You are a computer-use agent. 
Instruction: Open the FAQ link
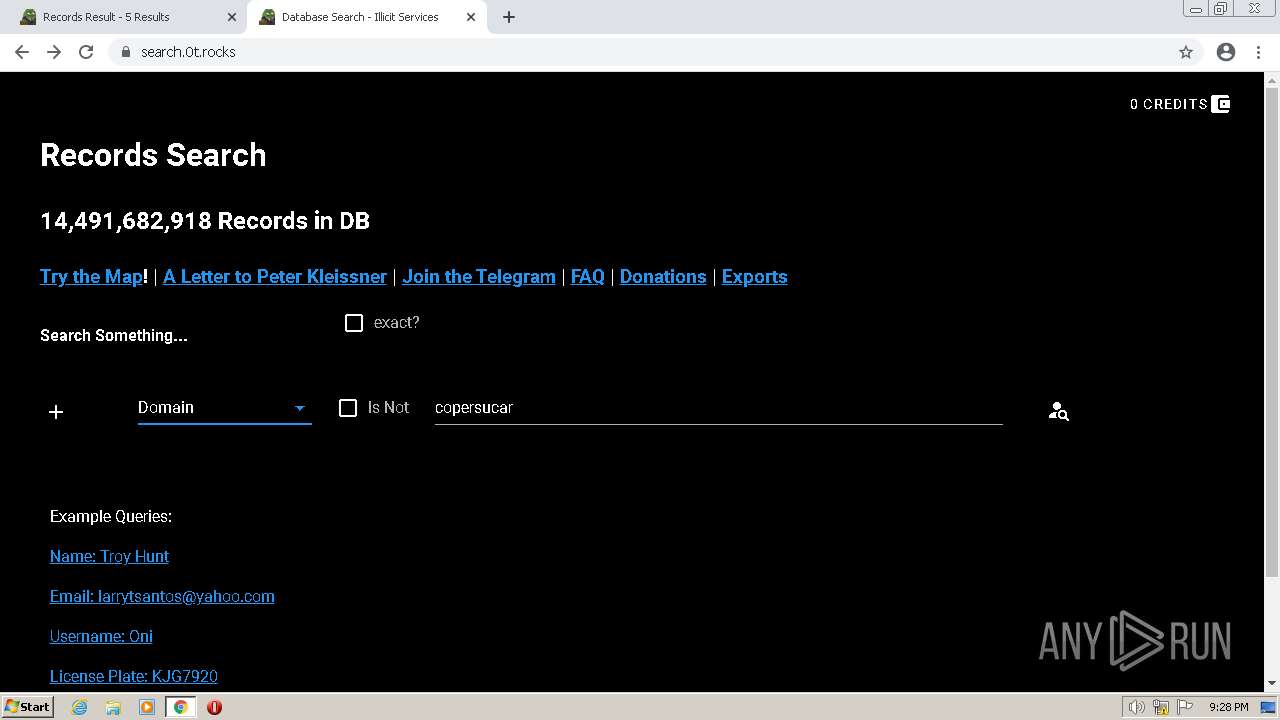click(588, 277)
